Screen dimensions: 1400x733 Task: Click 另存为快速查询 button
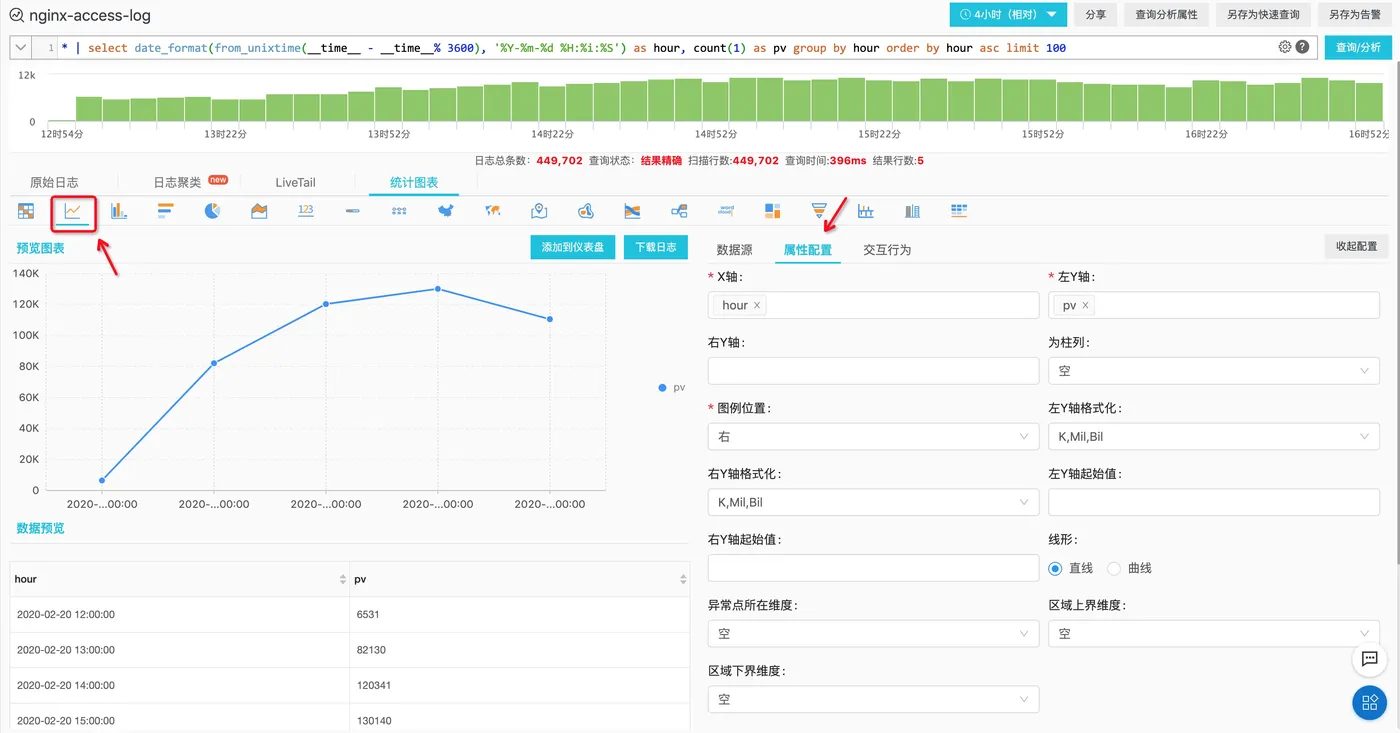point(1263,15)
